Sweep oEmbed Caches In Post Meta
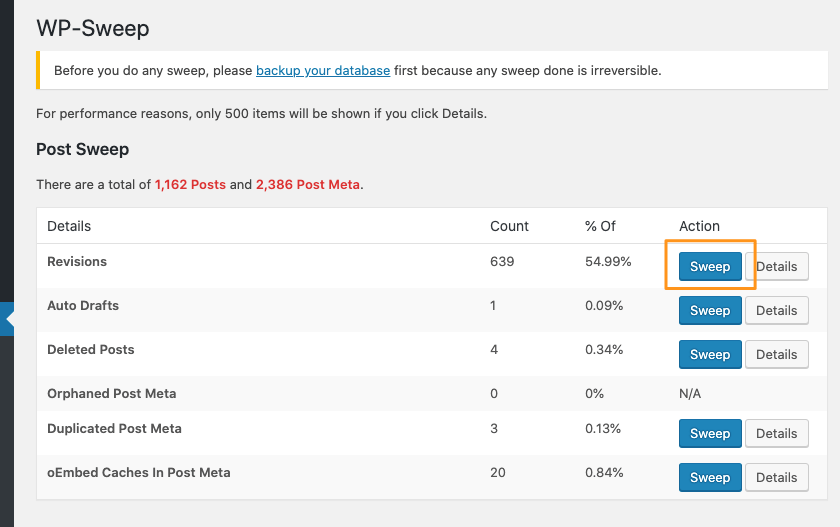This screenshot has height=527, width=840. point(710,478)
